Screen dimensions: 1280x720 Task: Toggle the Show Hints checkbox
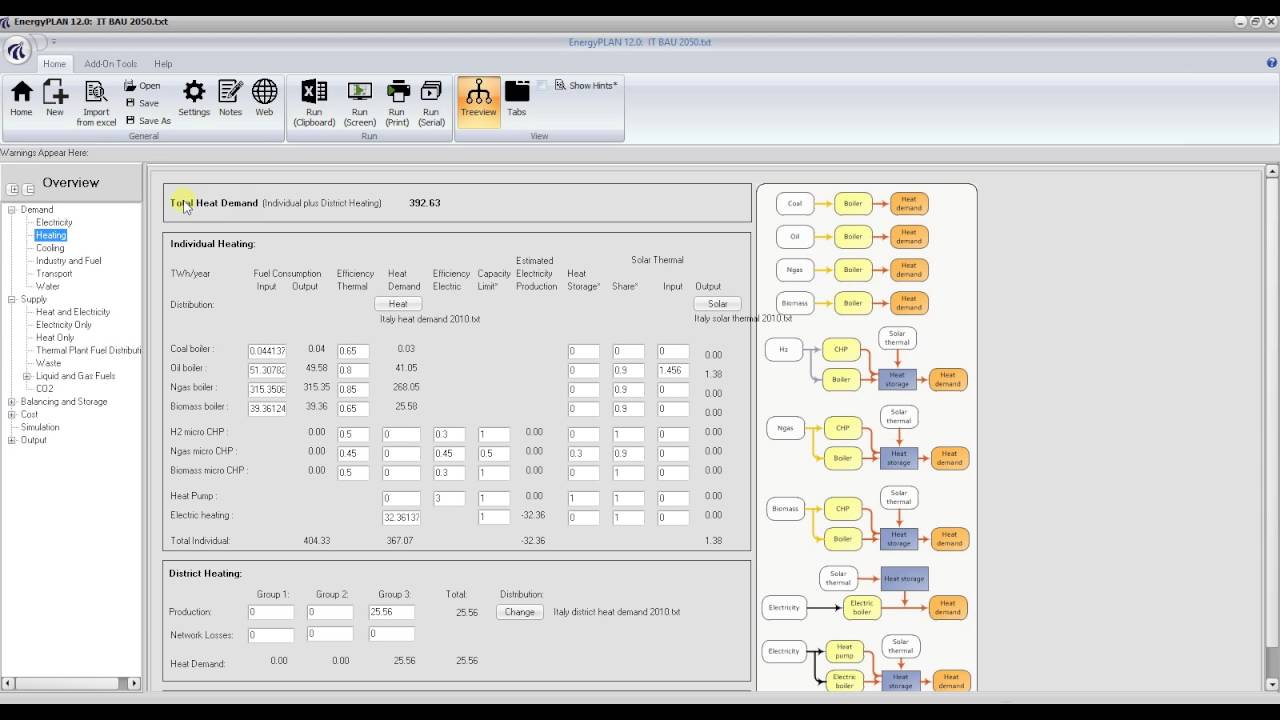click(x=542, y=86)
